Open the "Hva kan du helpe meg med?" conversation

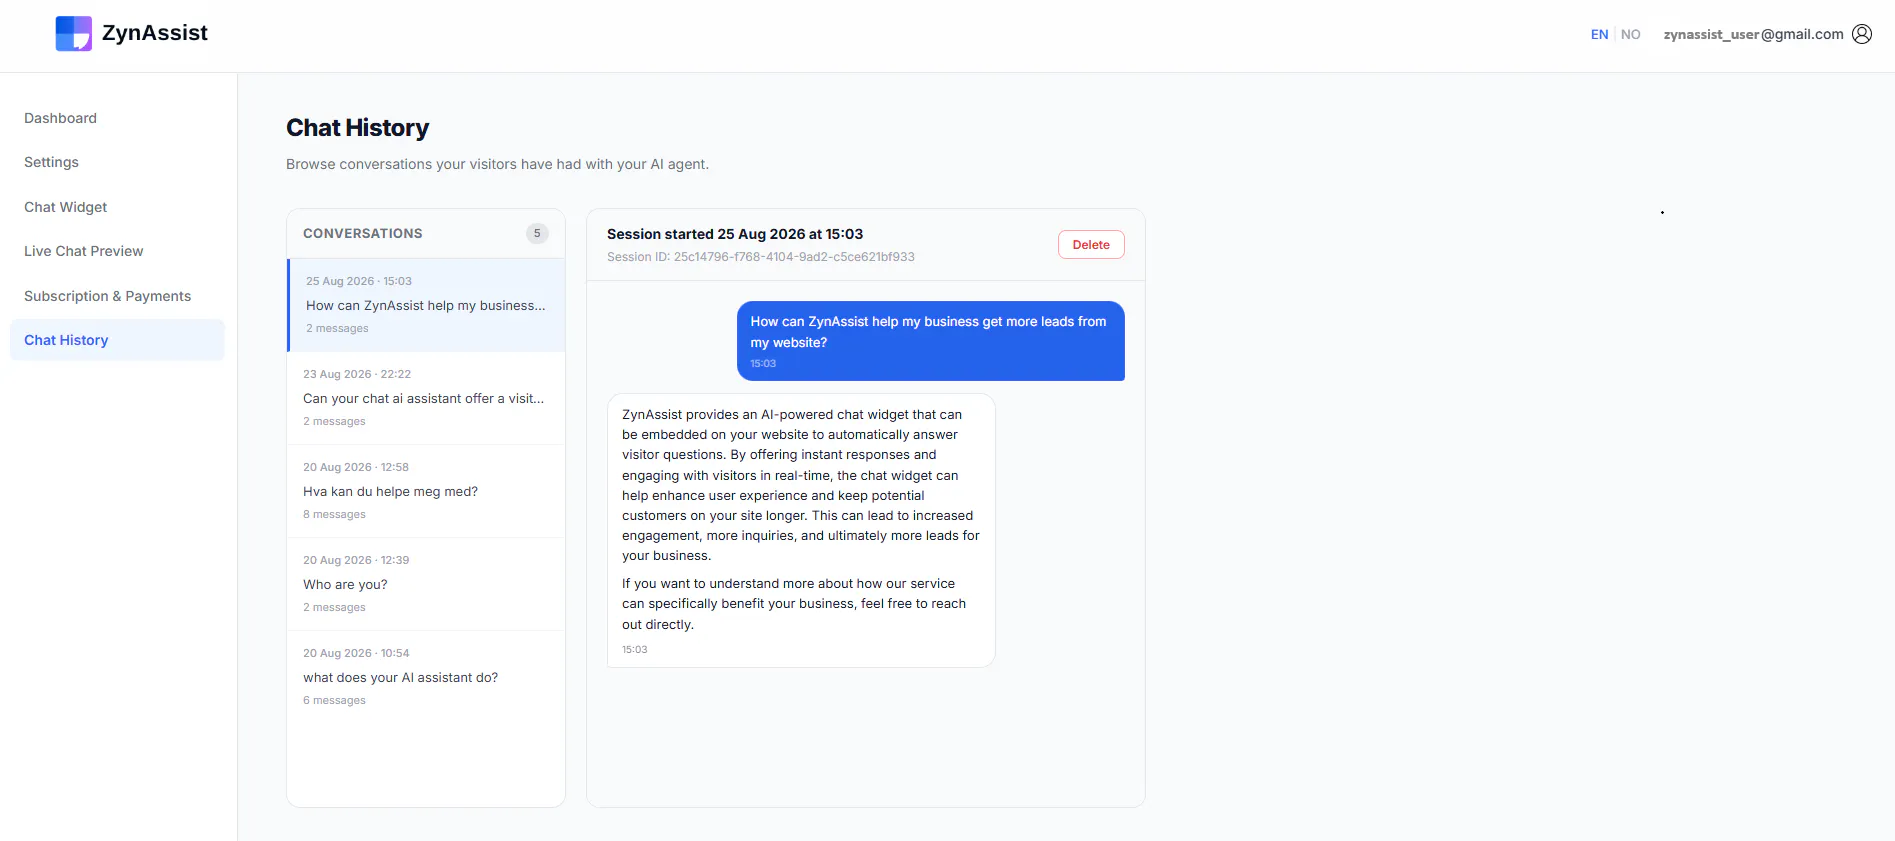pyautogui.click(x=427, y=491)
